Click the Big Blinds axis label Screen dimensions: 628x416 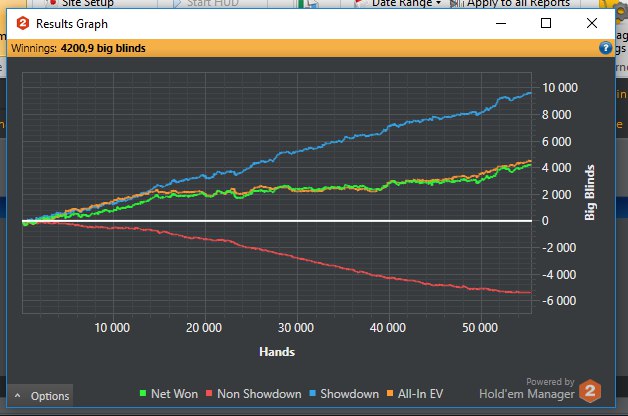coord(590,193)
